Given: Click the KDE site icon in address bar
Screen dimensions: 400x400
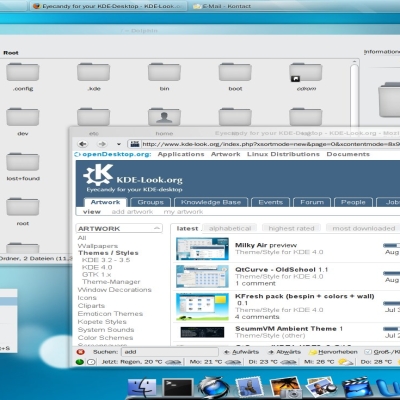Looking at the screenshot, I should point(135,144).
